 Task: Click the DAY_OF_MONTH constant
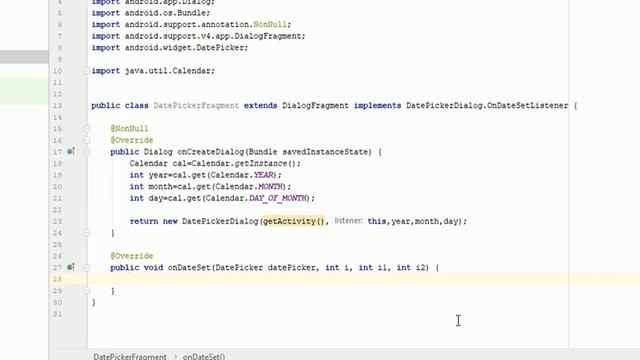(x=278, y=198)
